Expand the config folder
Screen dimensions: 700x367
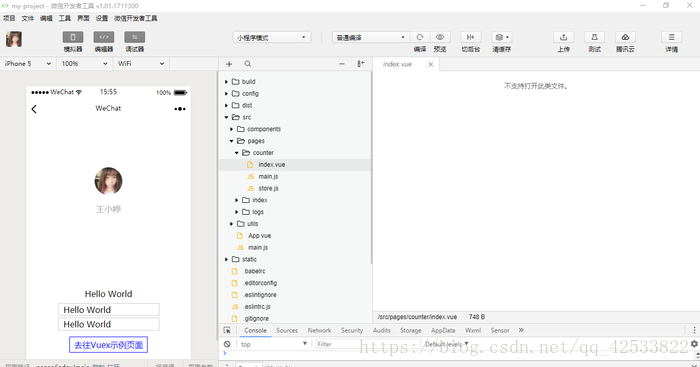coord(226,94)
